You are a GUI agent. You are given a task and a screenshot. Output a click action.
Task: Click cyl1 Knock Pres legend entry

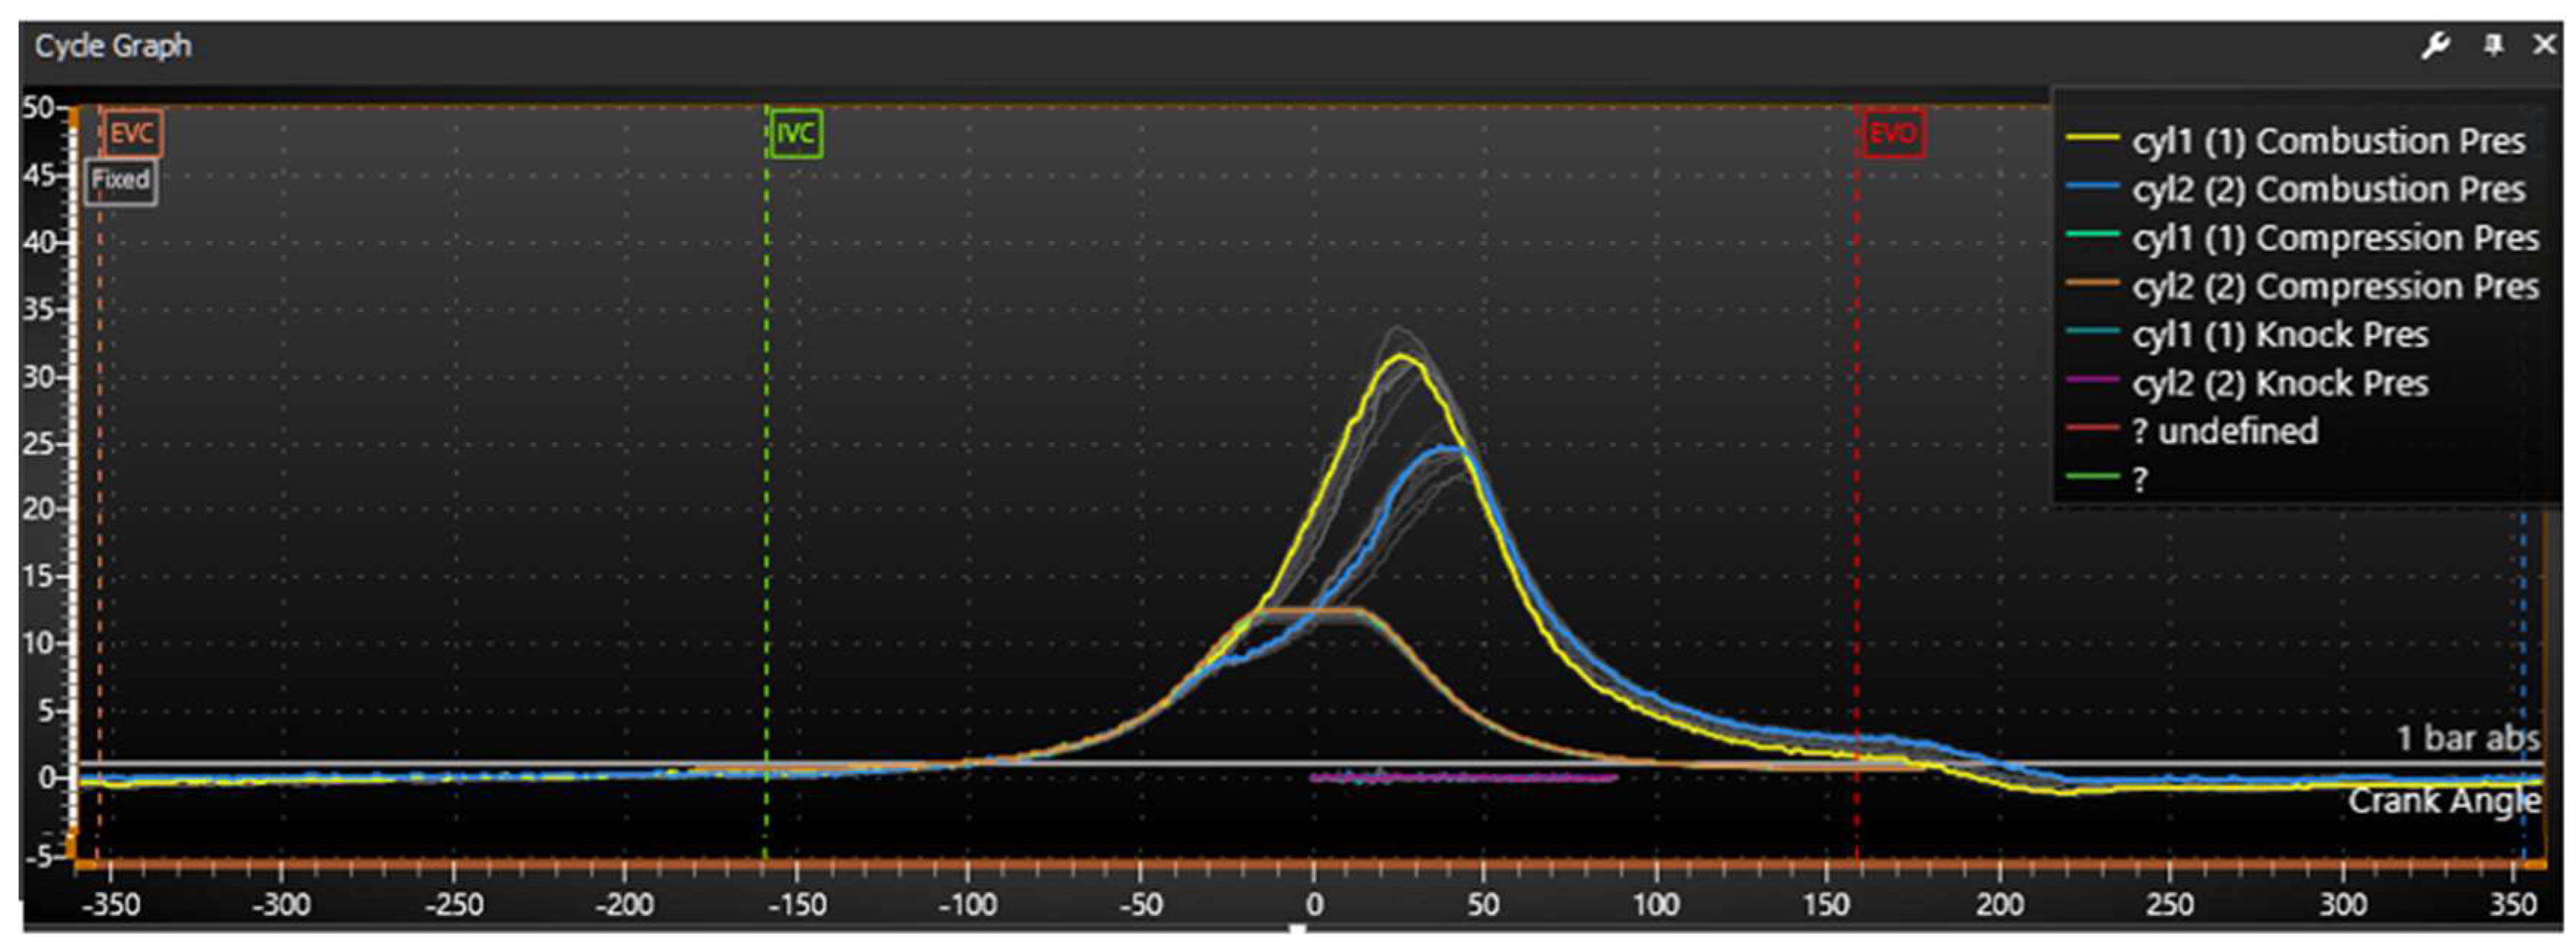[2280, 335]
